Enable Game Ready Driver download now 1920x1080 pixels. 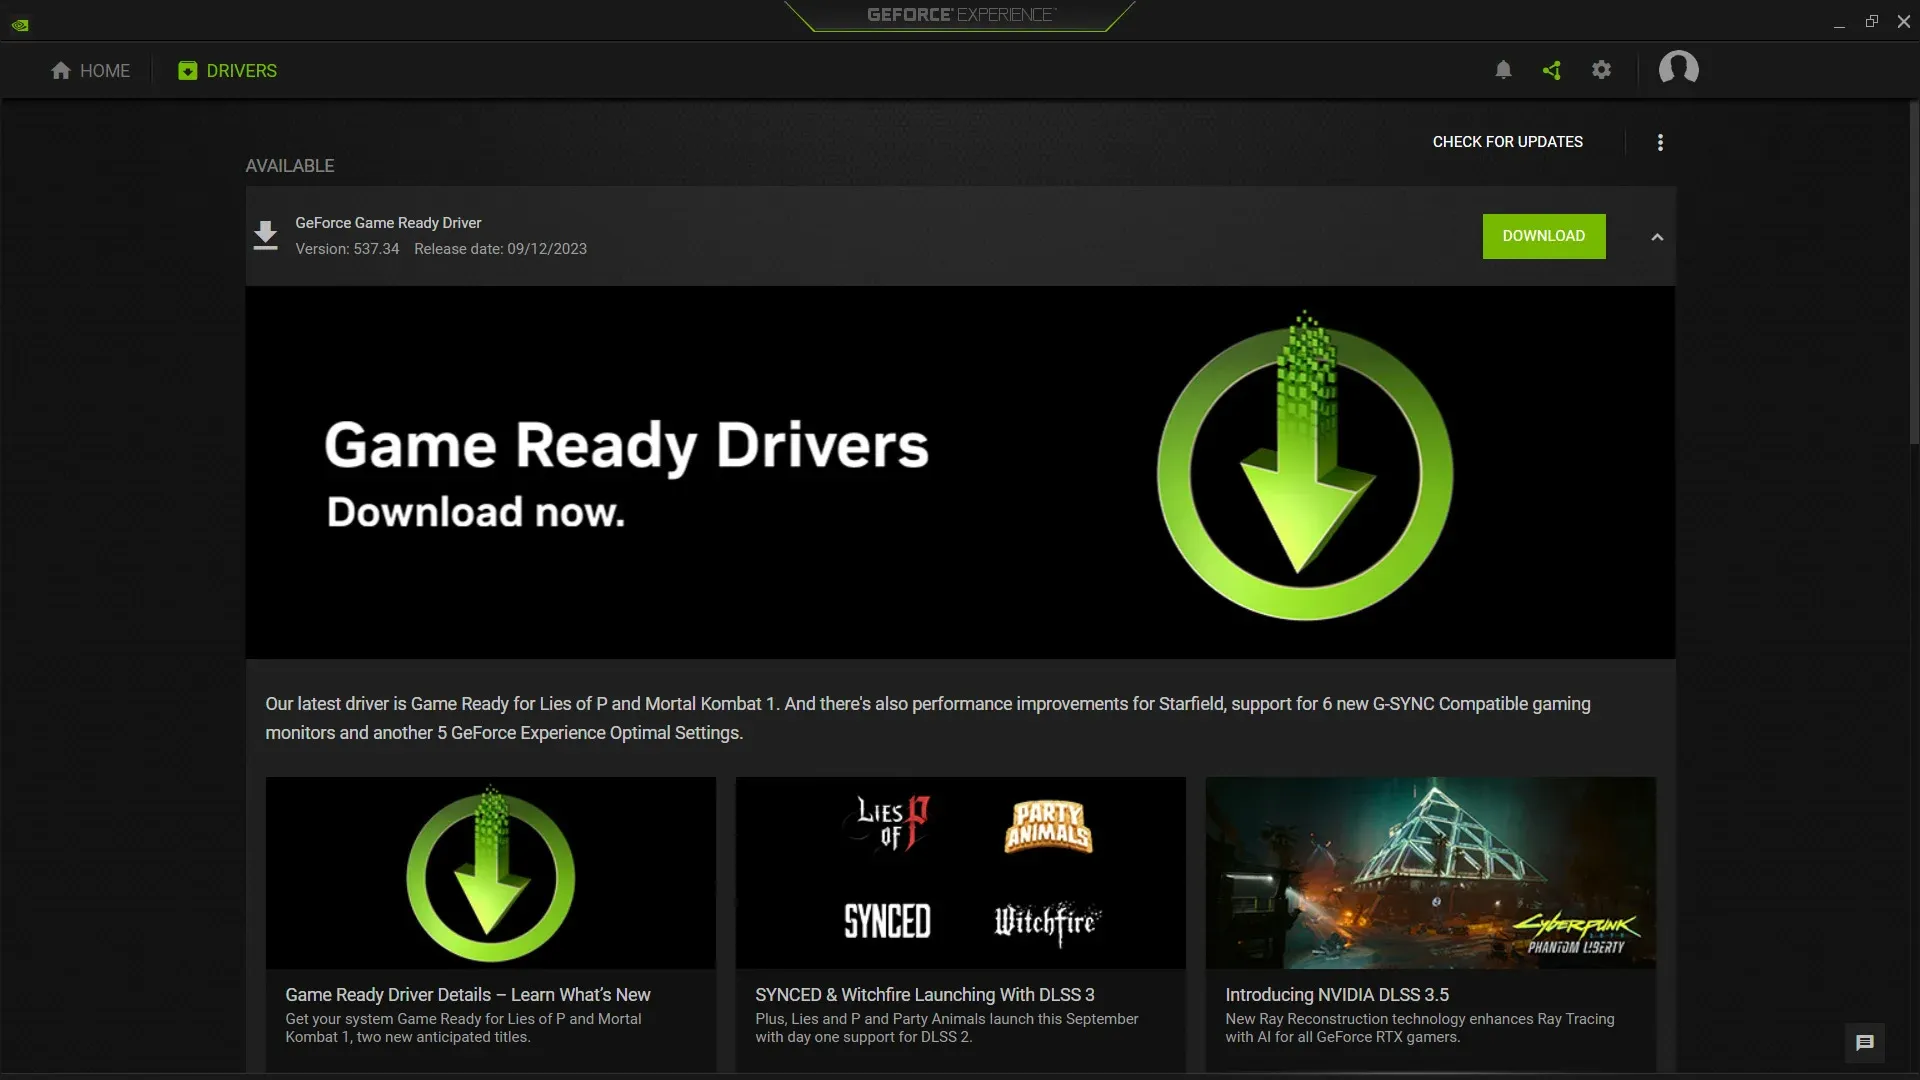click(x=1543, y=236)
